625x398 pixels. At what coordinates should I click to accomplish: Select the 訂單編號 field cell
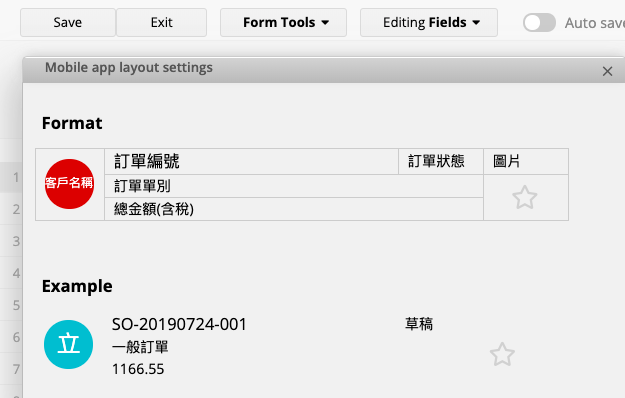(252, 161)
